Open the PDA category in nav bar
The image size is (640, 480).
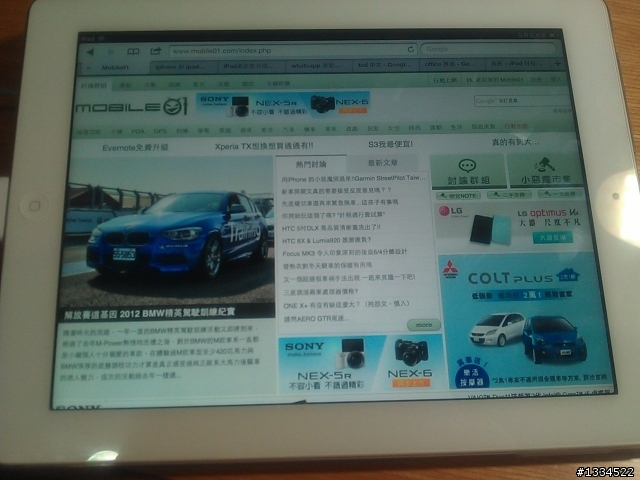(138, 131)
